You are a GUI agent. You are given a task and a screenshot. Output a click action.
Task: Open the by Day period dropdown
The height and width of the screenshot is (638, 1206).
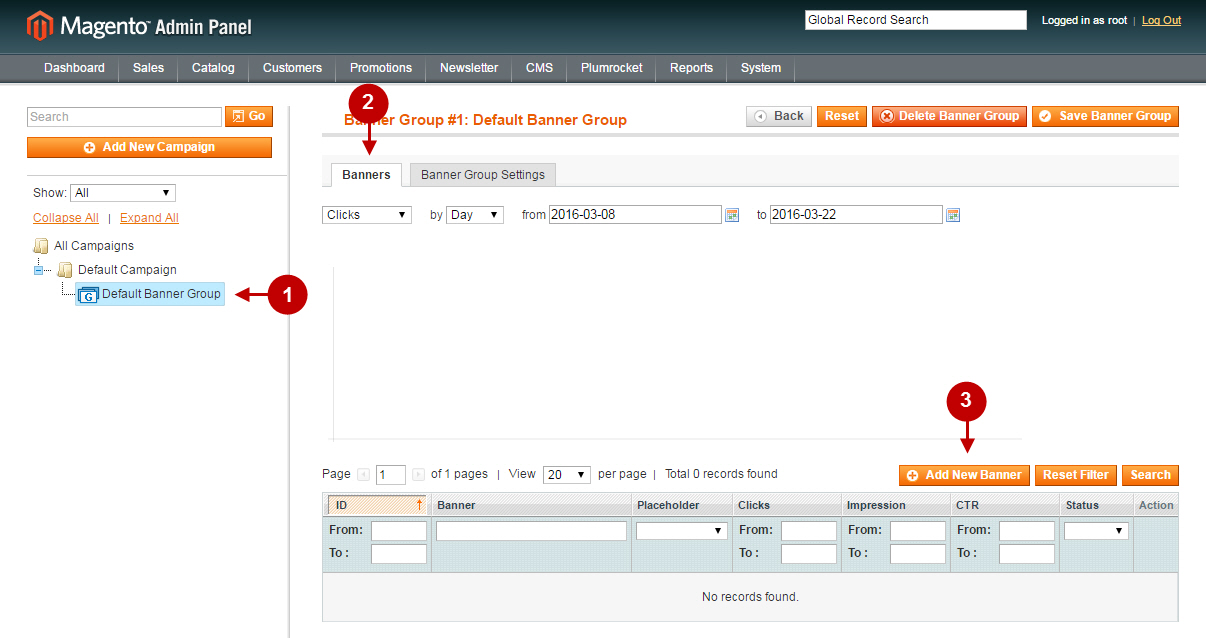[x=475, y=215]
